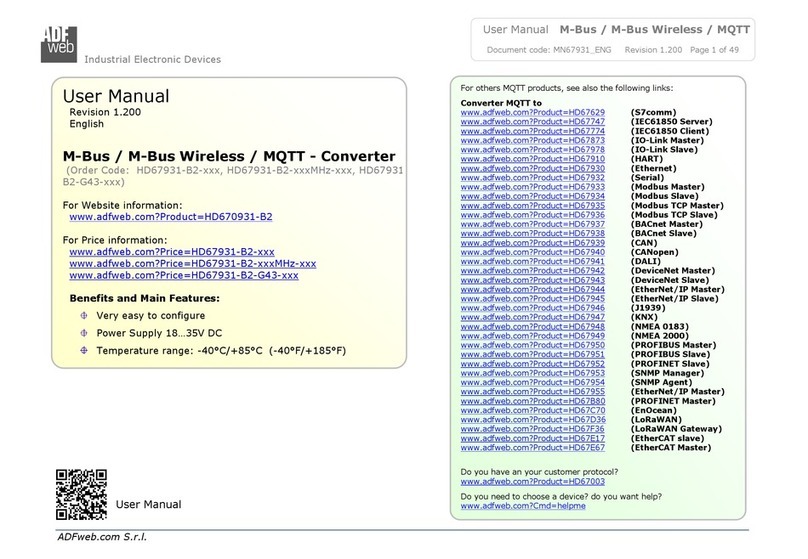Open the HD67935 Modbus TCP Master link
The height and width of the screenshot is (559, 808).
point(533,205)
